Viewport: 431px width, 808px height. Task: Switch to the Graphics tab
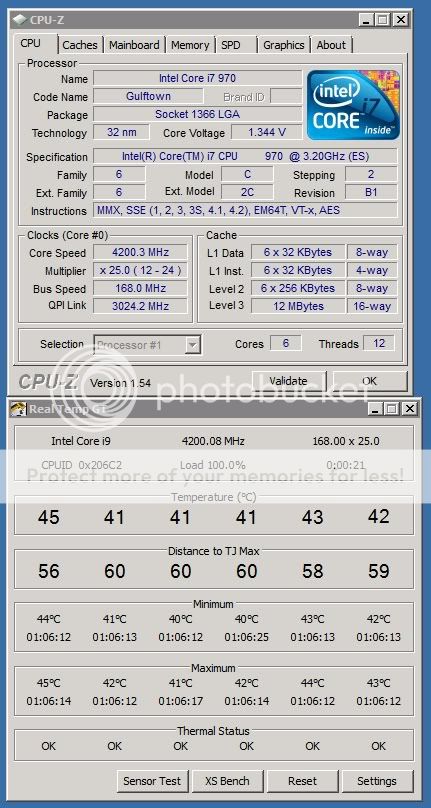click(x=284, y=45)
